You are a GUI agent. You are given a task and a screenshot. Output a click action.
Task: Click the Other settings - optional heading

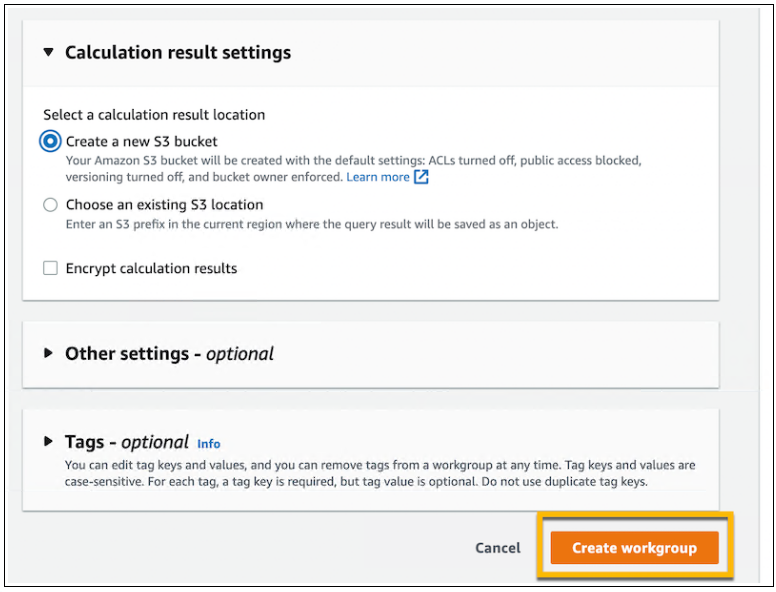pyautogui.click(x=169, y=354)
